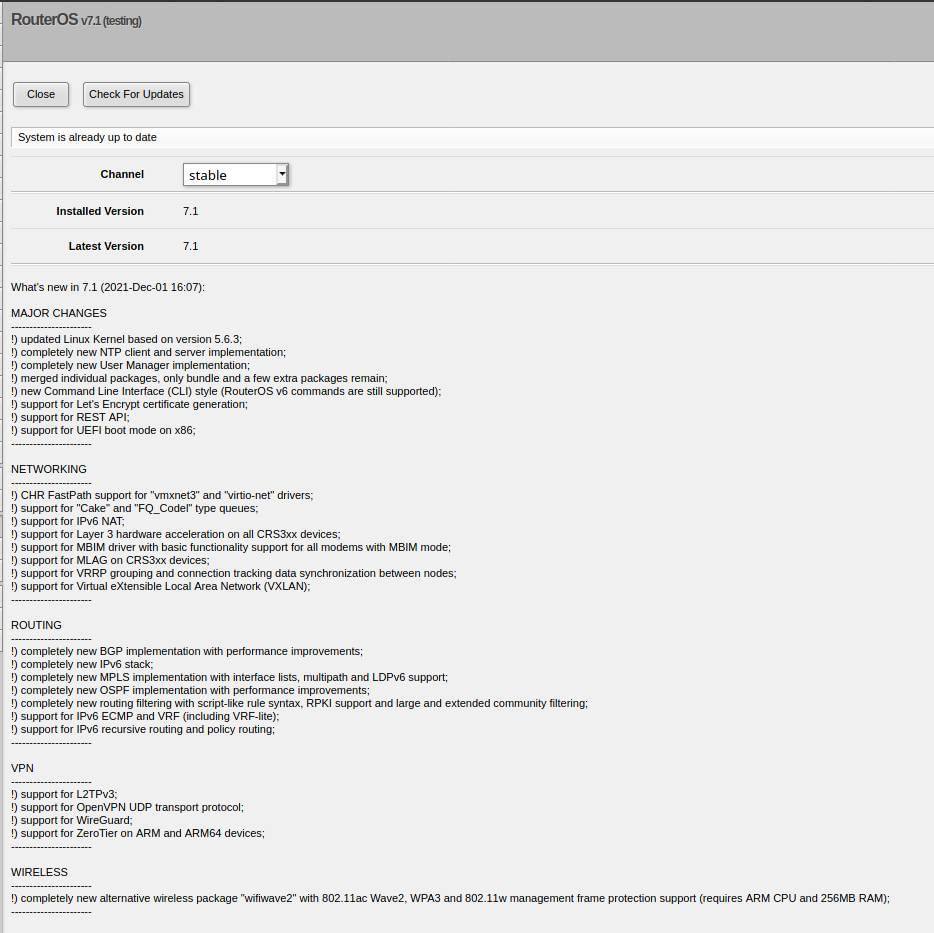Click line about IPv6 NAT support
Image resolution: width=934 pixels, height=933 pixels.
point(68,521)
